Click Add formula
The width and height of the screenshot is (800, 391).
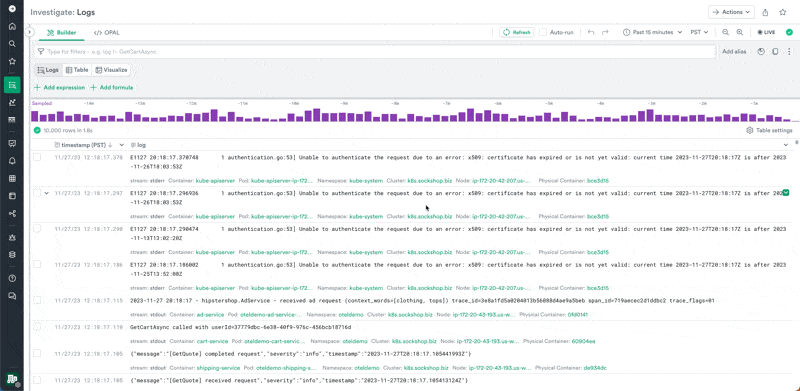pos(112,88)
